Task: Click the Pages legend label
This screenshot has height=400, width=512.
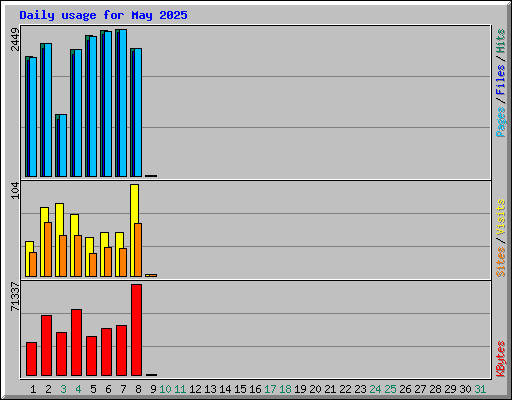Action: click(500, 122)
